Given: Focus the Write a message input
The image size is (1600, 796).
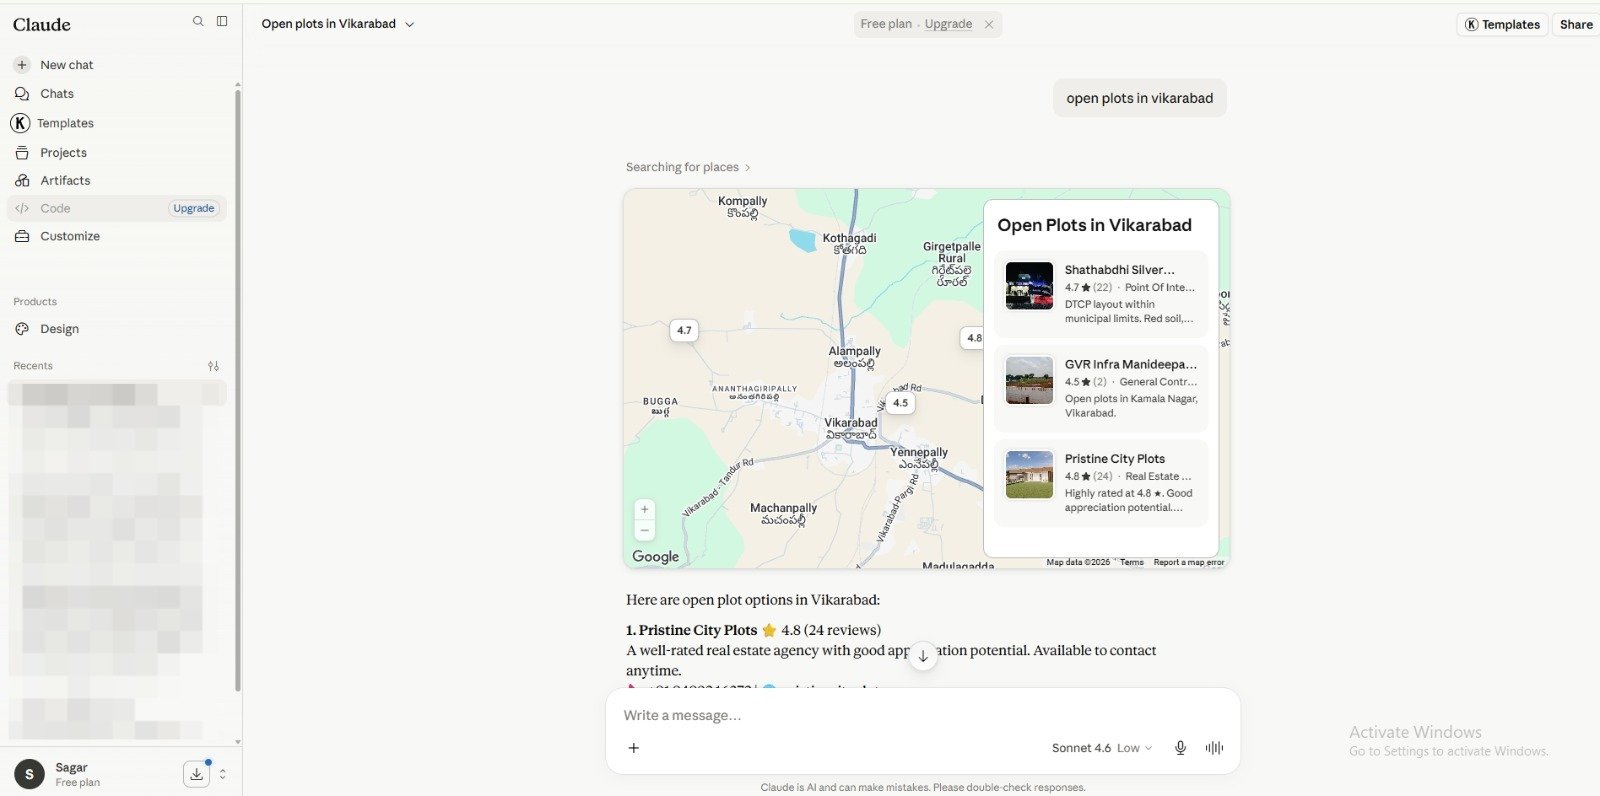Looking at the screenshot, I should [x=923, y=716].
